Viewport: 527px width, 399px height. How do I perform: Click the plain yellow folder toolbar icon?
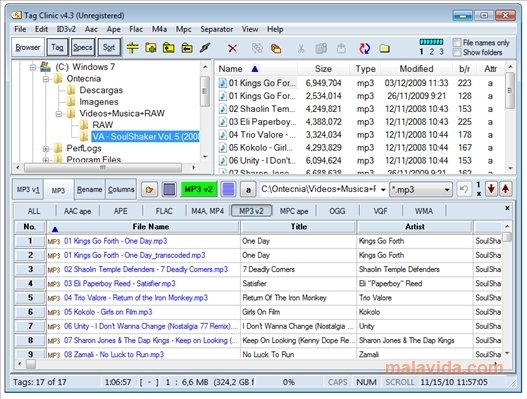point(384,48)
